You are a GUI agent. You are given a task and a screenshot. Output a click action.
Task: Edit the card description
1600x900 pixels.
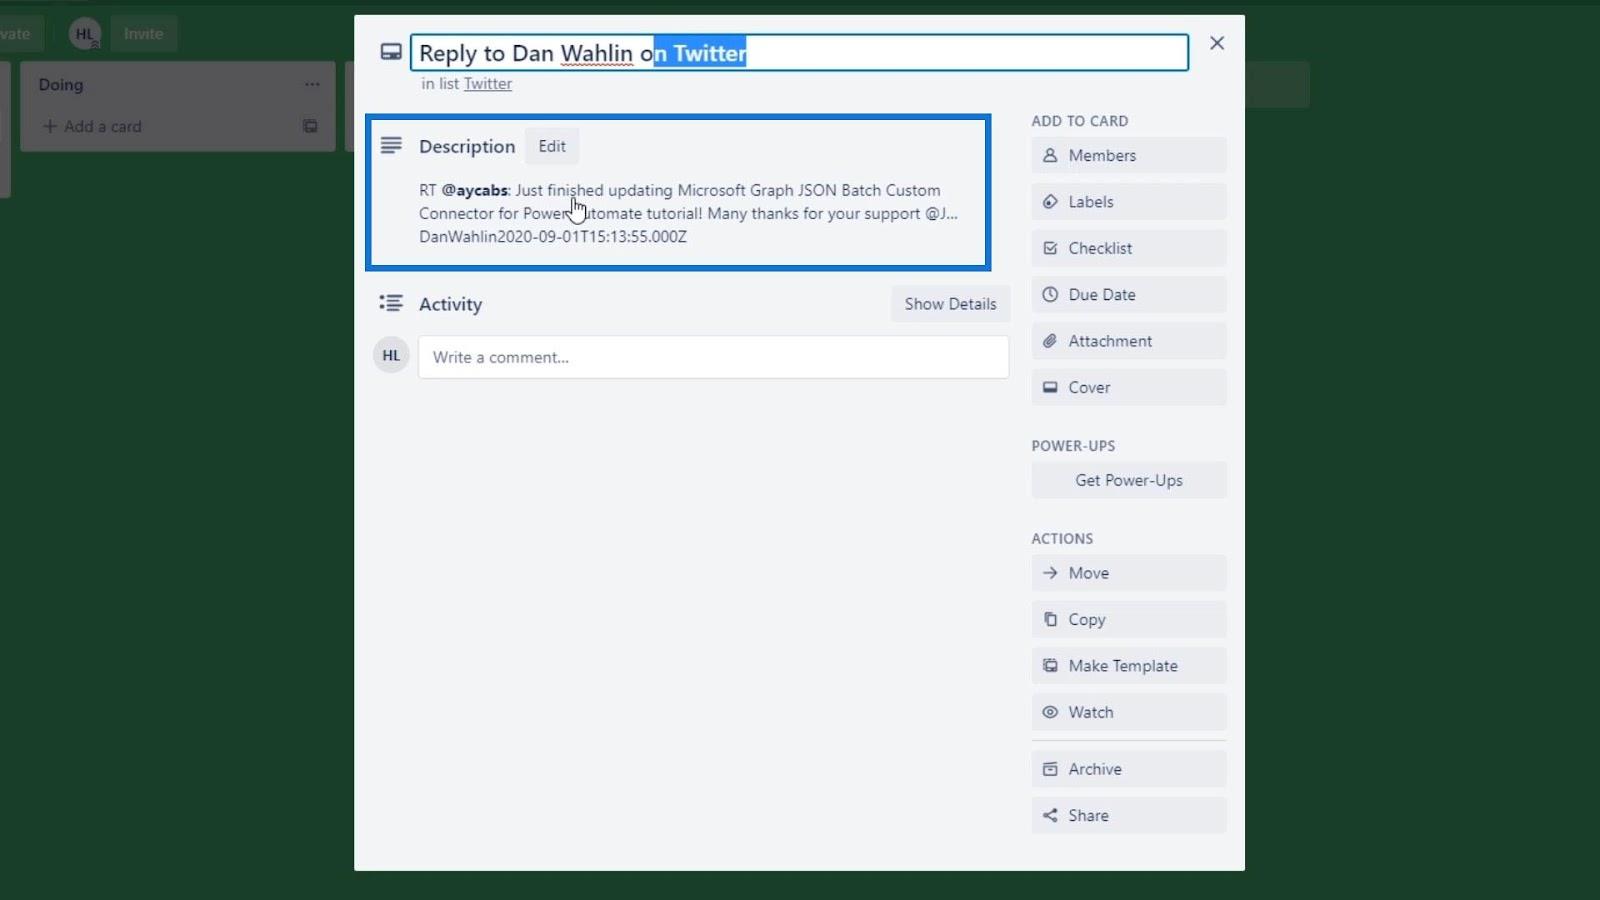point(552,146)
